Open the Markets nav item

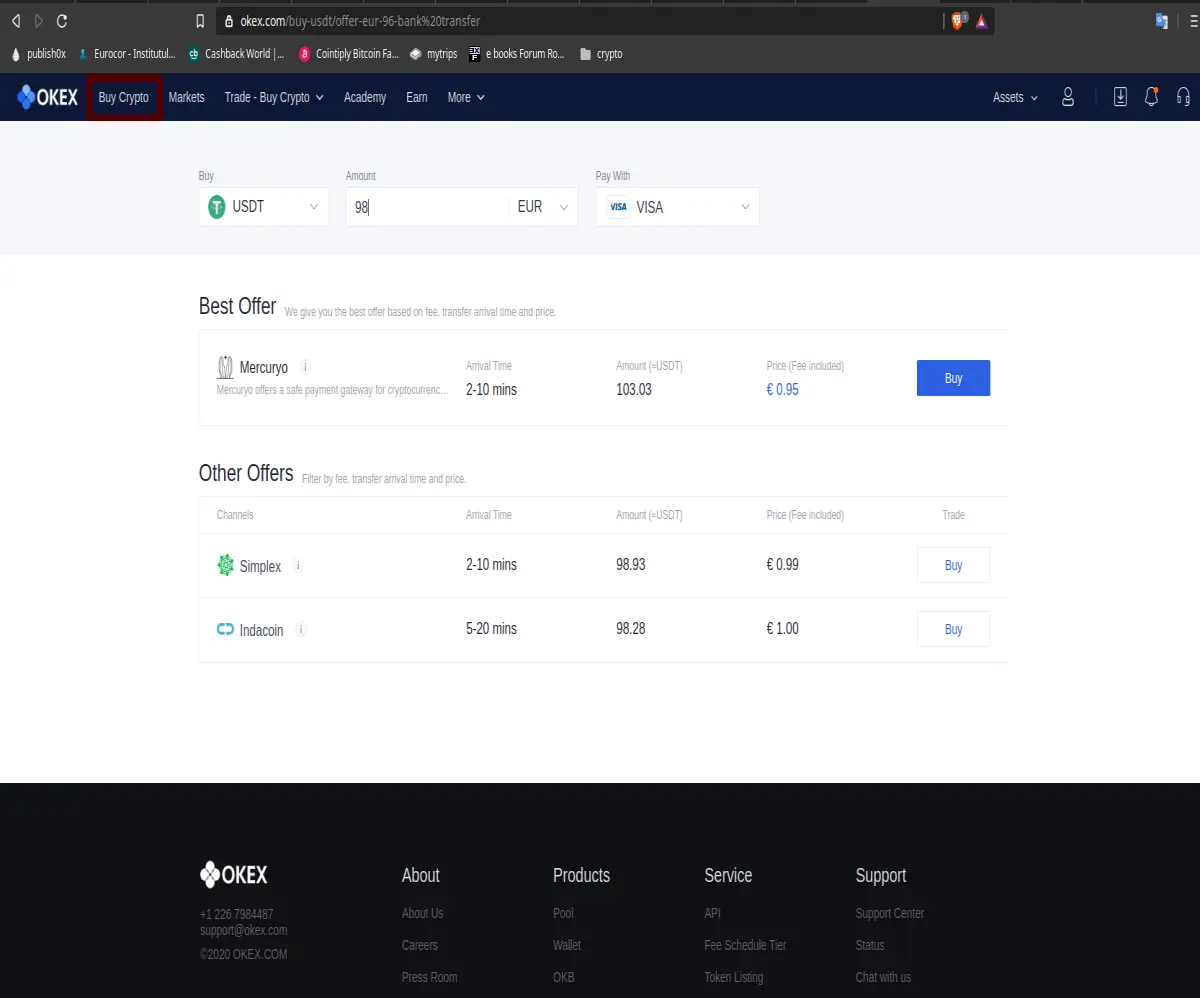click(x=187, y=97)
